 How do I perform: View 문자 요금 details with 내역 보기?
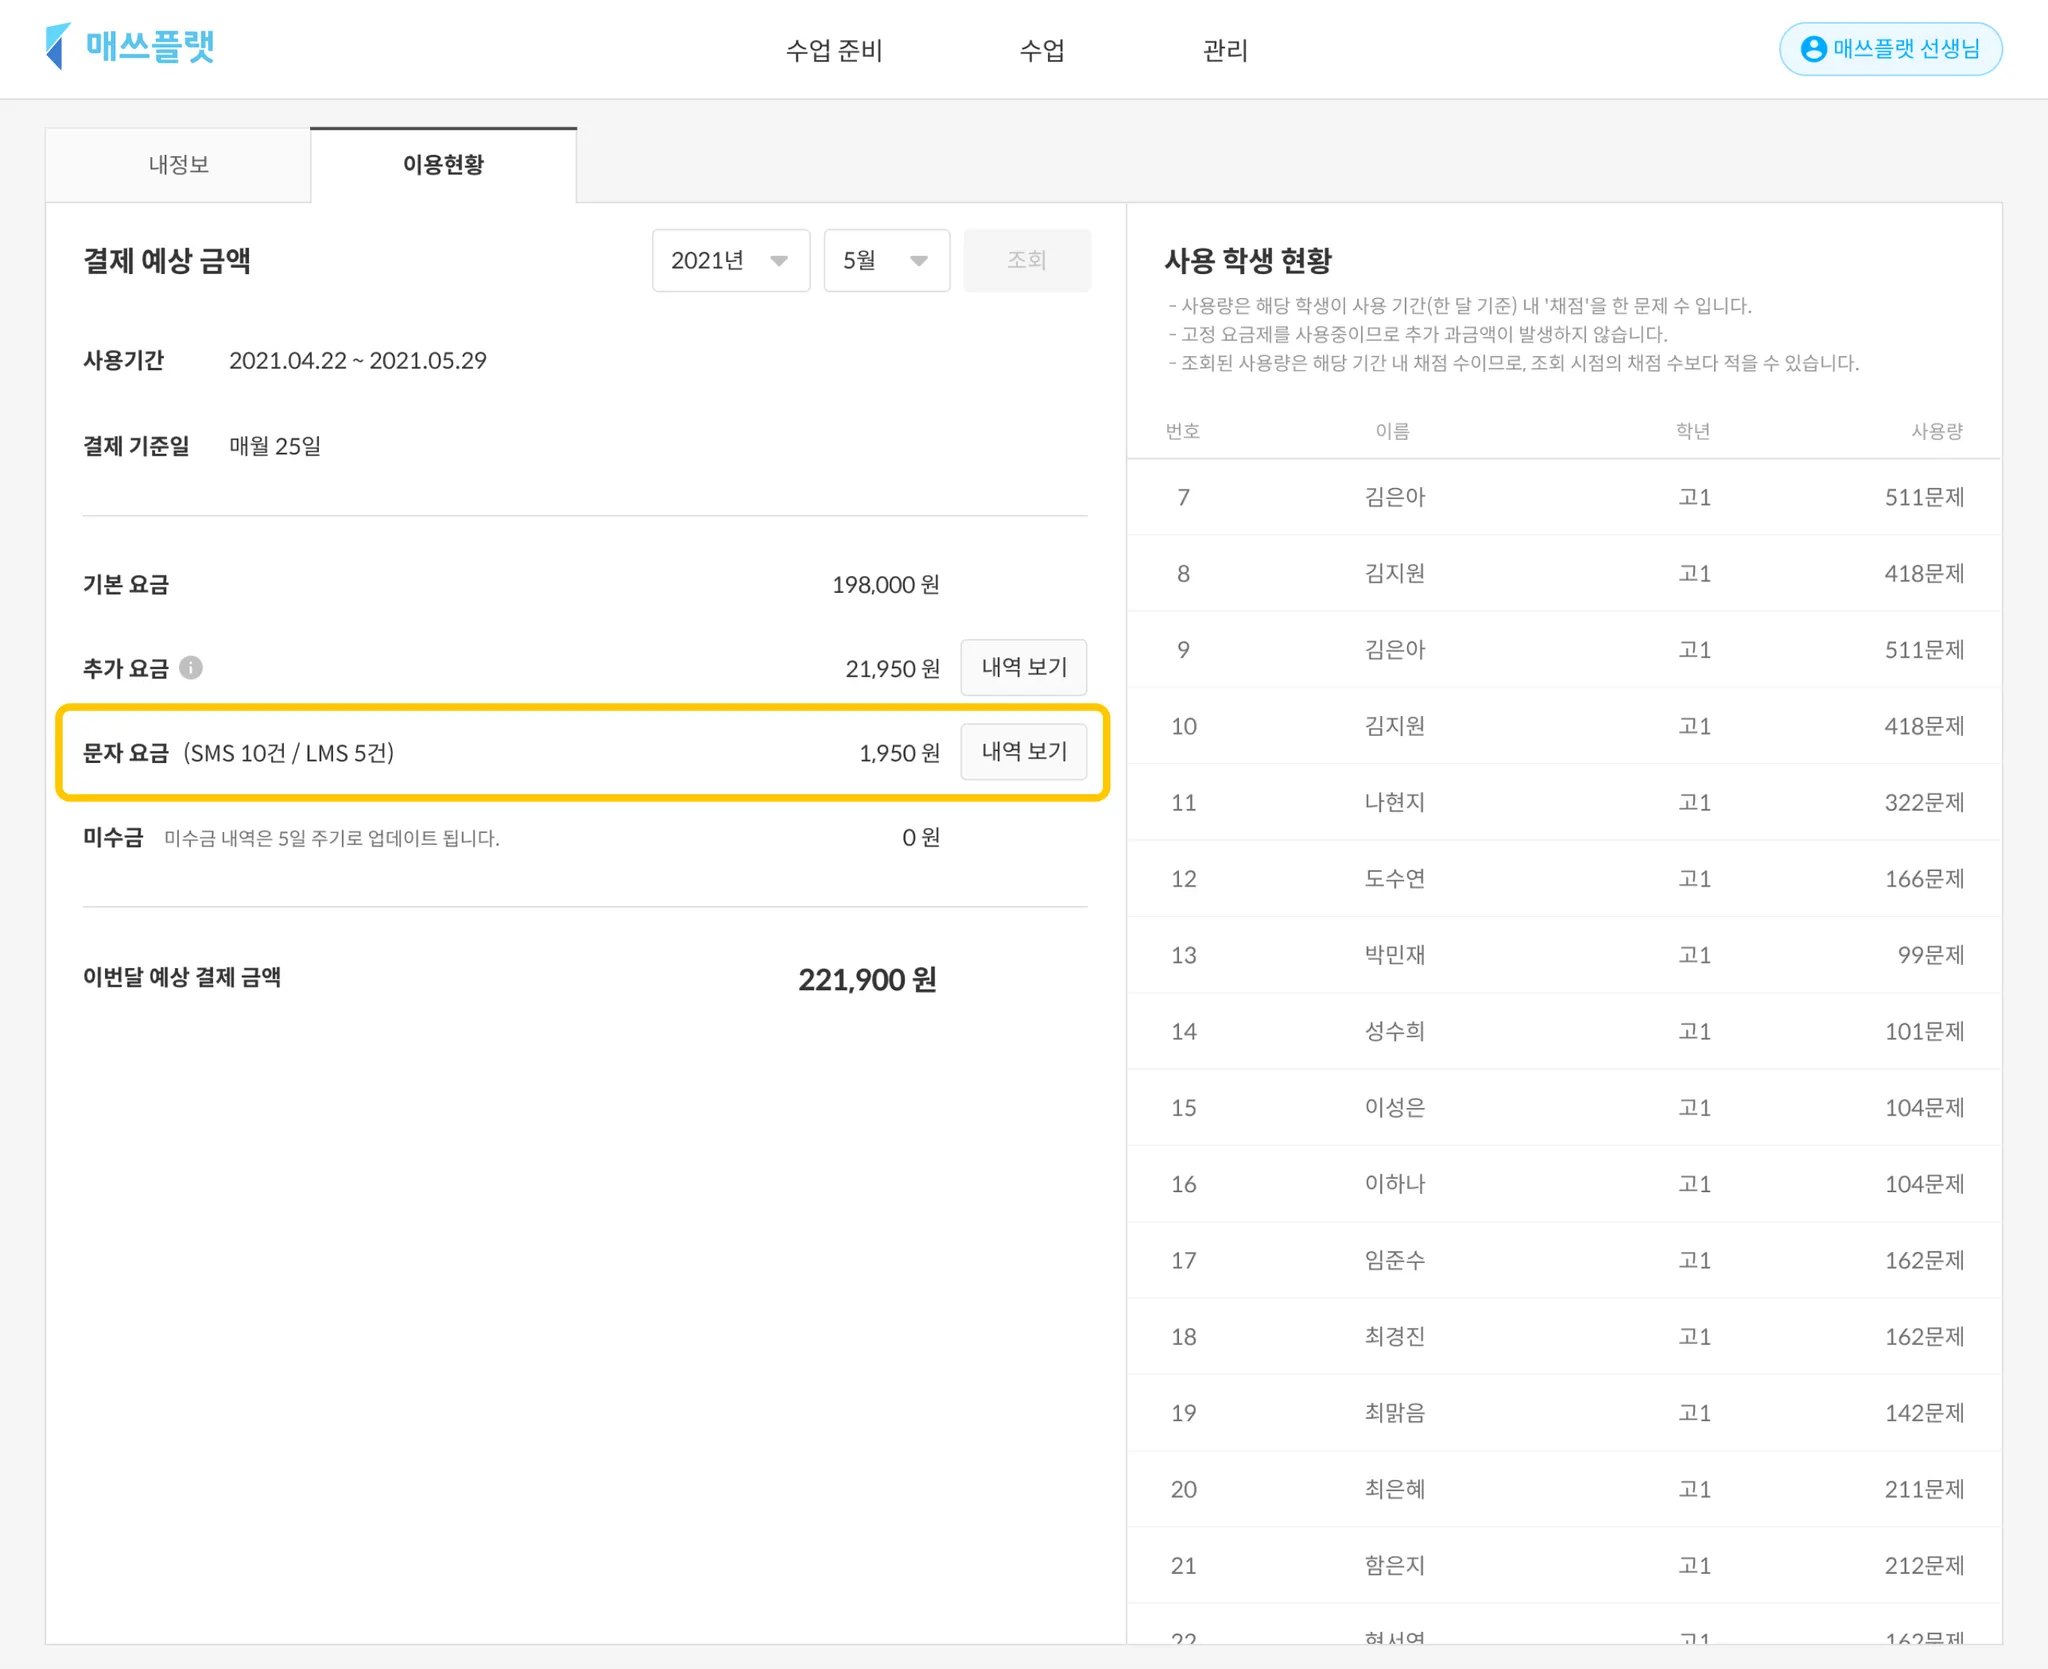[1023, 752]
